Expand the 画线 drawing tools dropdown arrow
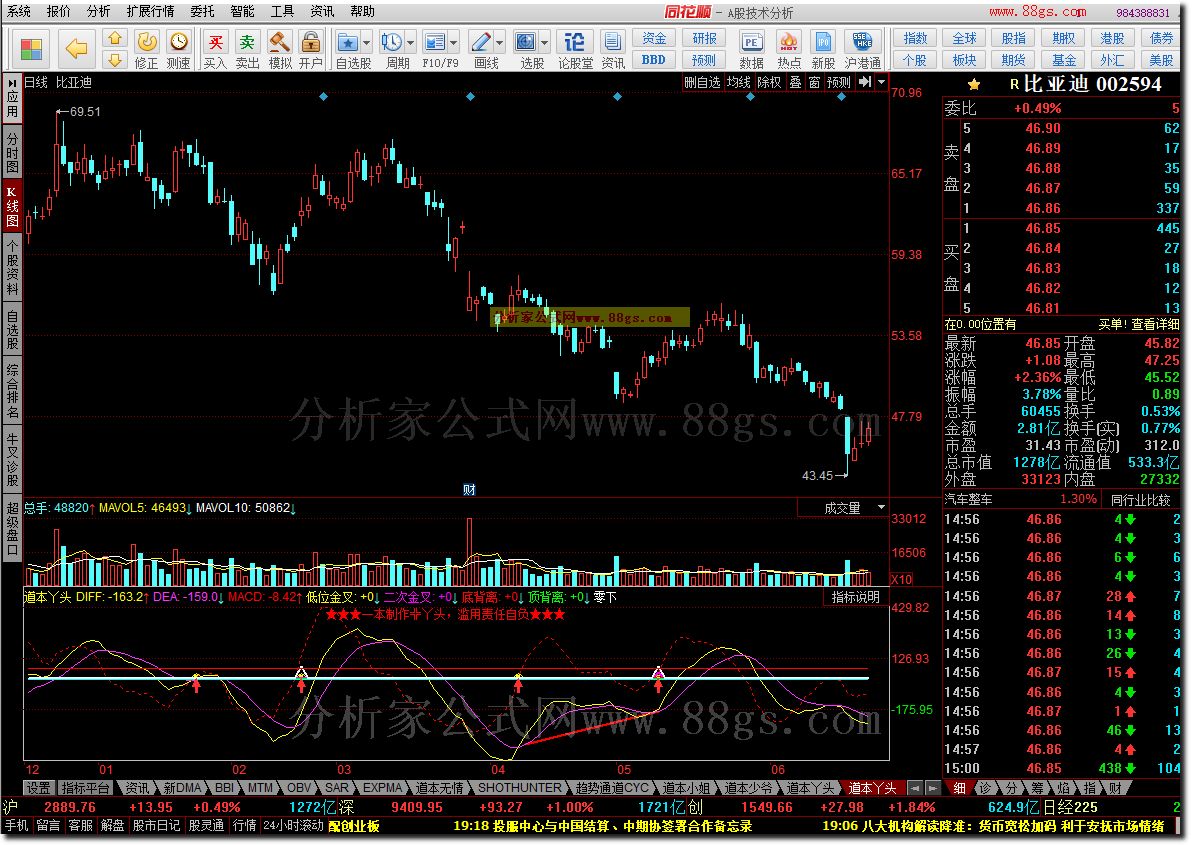Viewport: 1192px width, 845px height. click(500, 43)
